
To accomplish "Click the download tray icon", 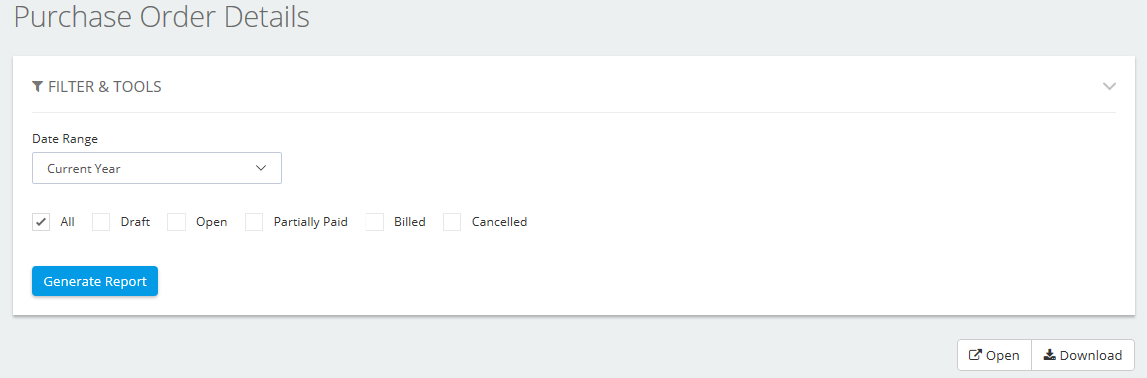I will [1050, 355].
